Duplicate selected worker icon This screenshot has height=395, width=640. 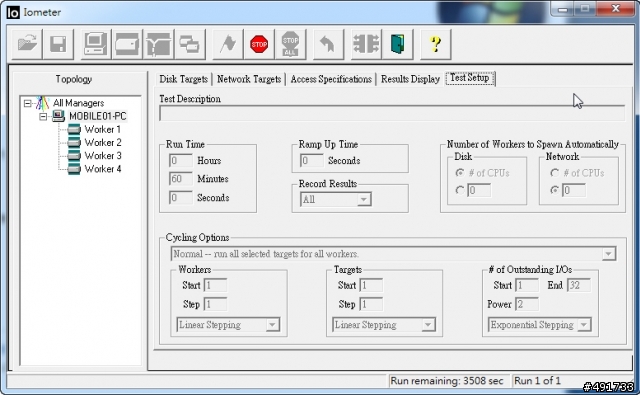[x=190, y=44]
